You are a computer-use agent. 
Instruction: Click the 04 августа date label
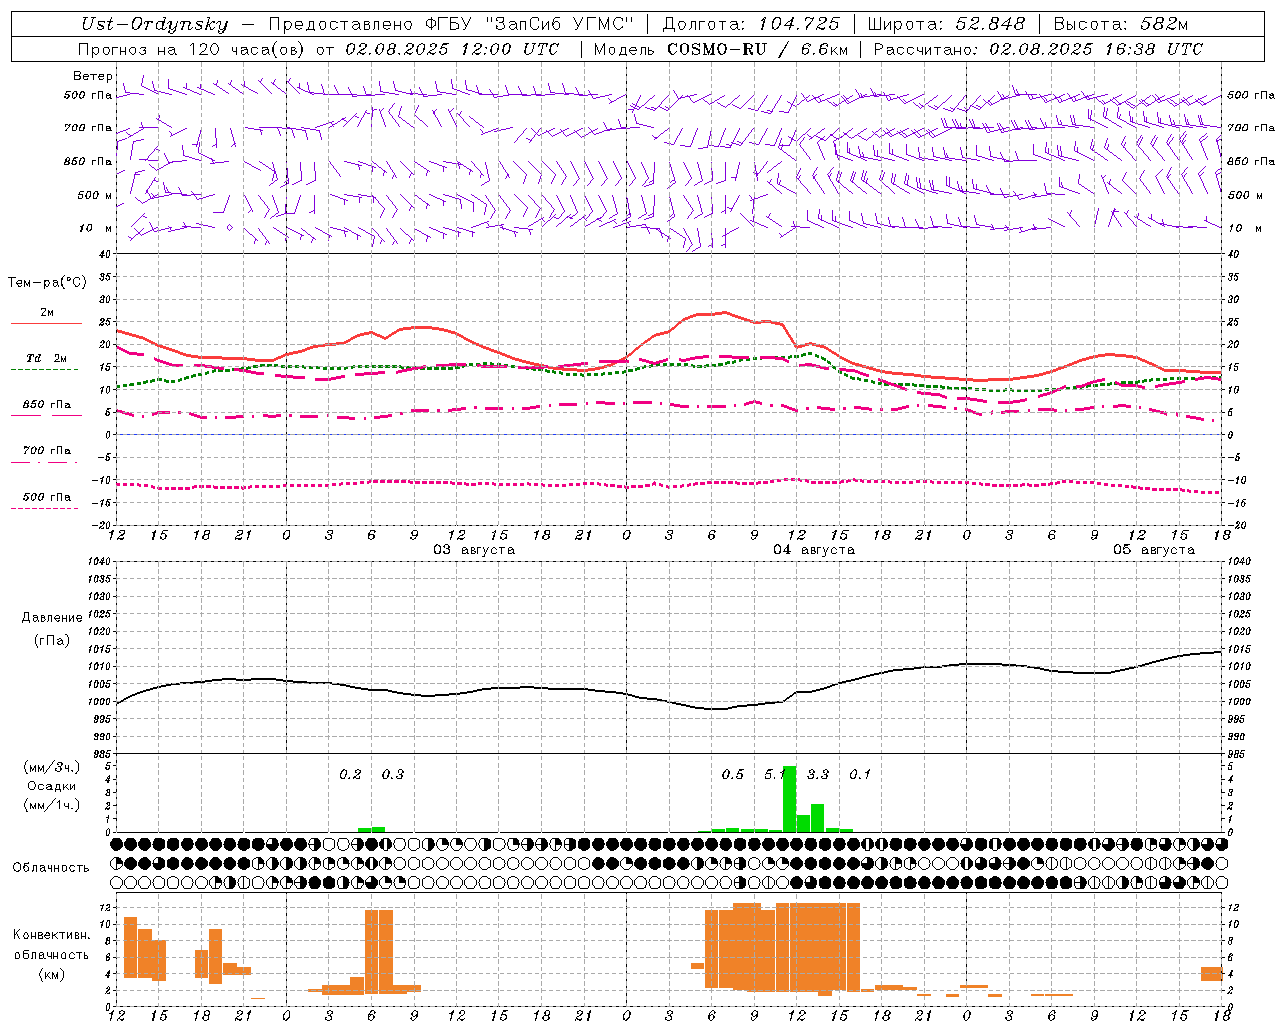pos(814,550)
